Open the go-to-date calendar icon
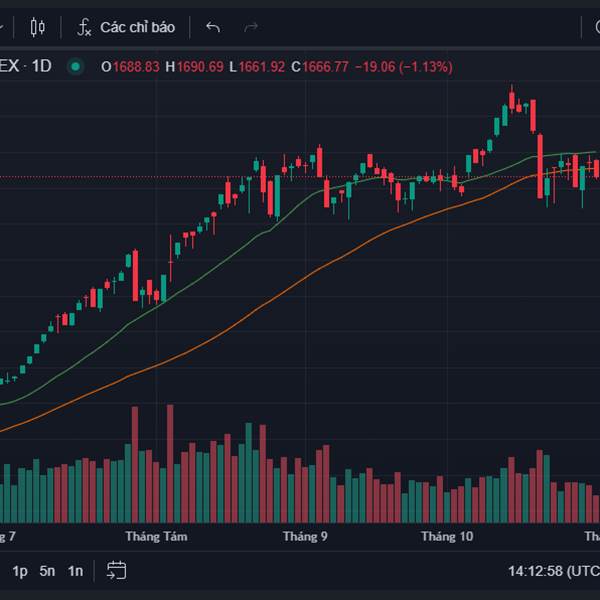The height and width of the screenshot is (600, 600). (x=117, y=571)
